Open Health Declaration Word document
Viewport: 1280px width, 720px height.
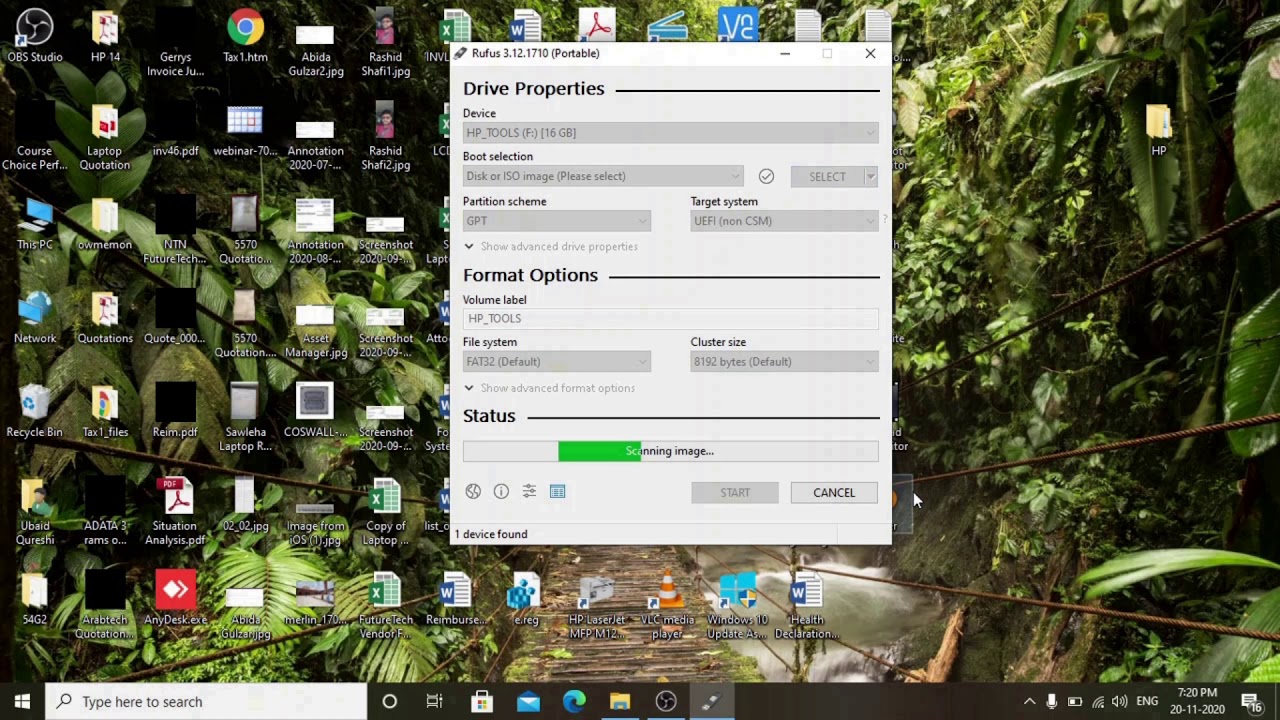pos(807,606)
